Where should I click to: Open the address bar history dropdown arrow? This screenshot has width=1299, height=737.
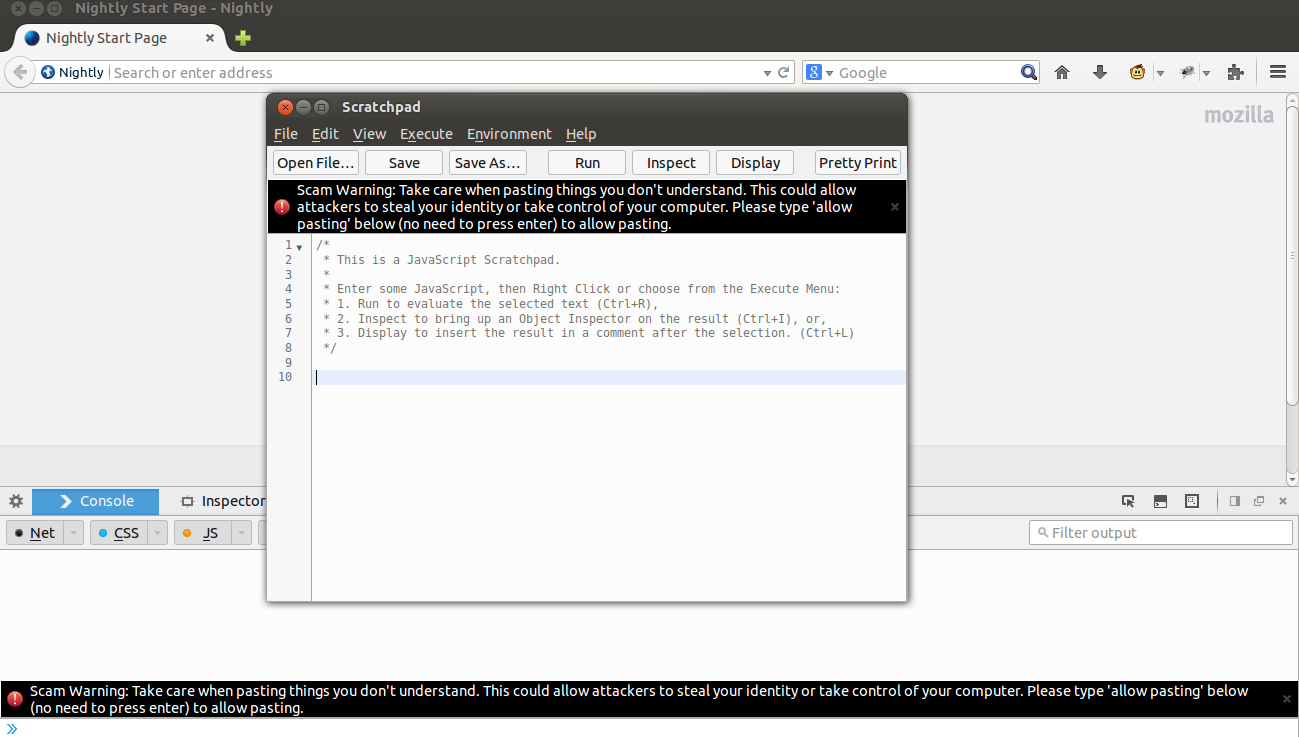click(x=767, y=73)
